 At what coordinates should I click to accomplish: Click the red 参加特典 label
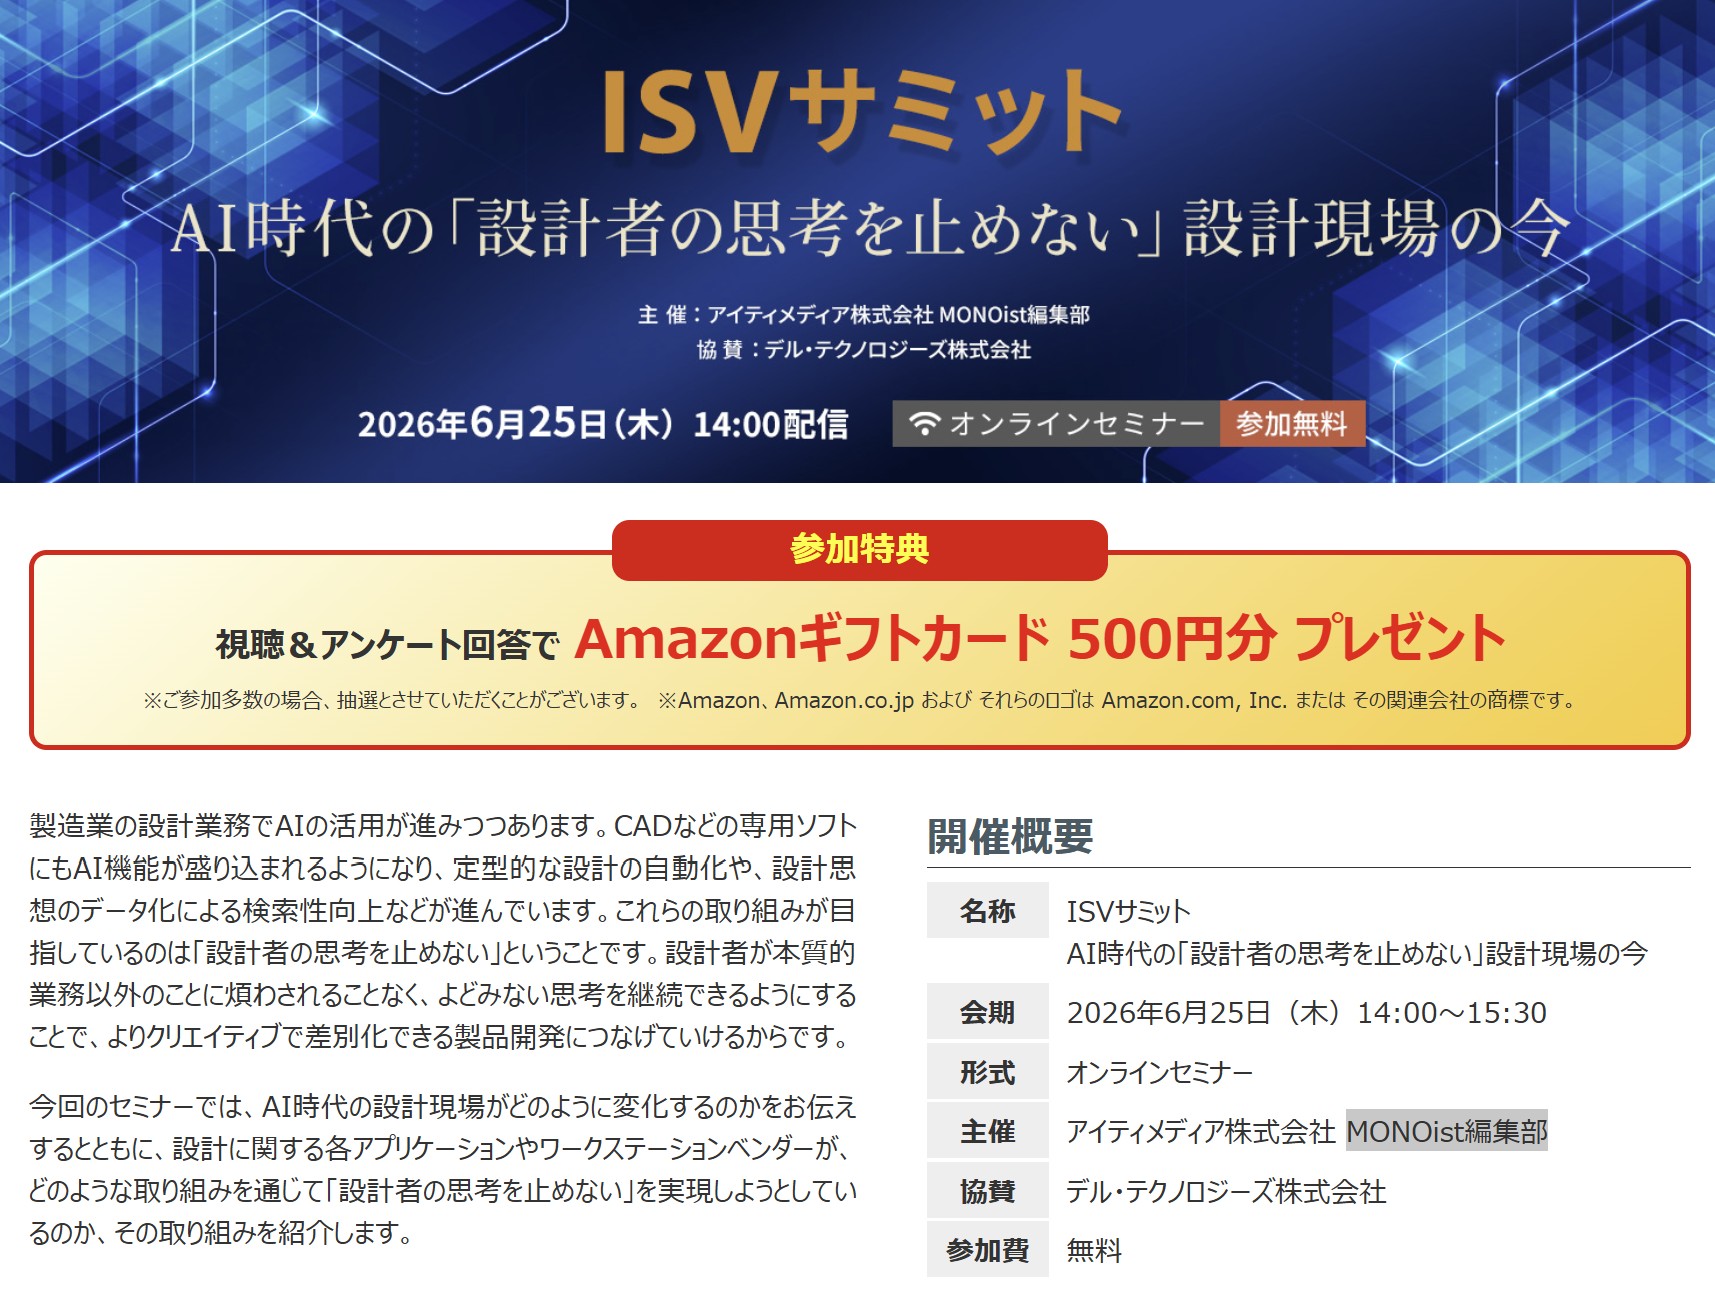(x=859, y=549)
